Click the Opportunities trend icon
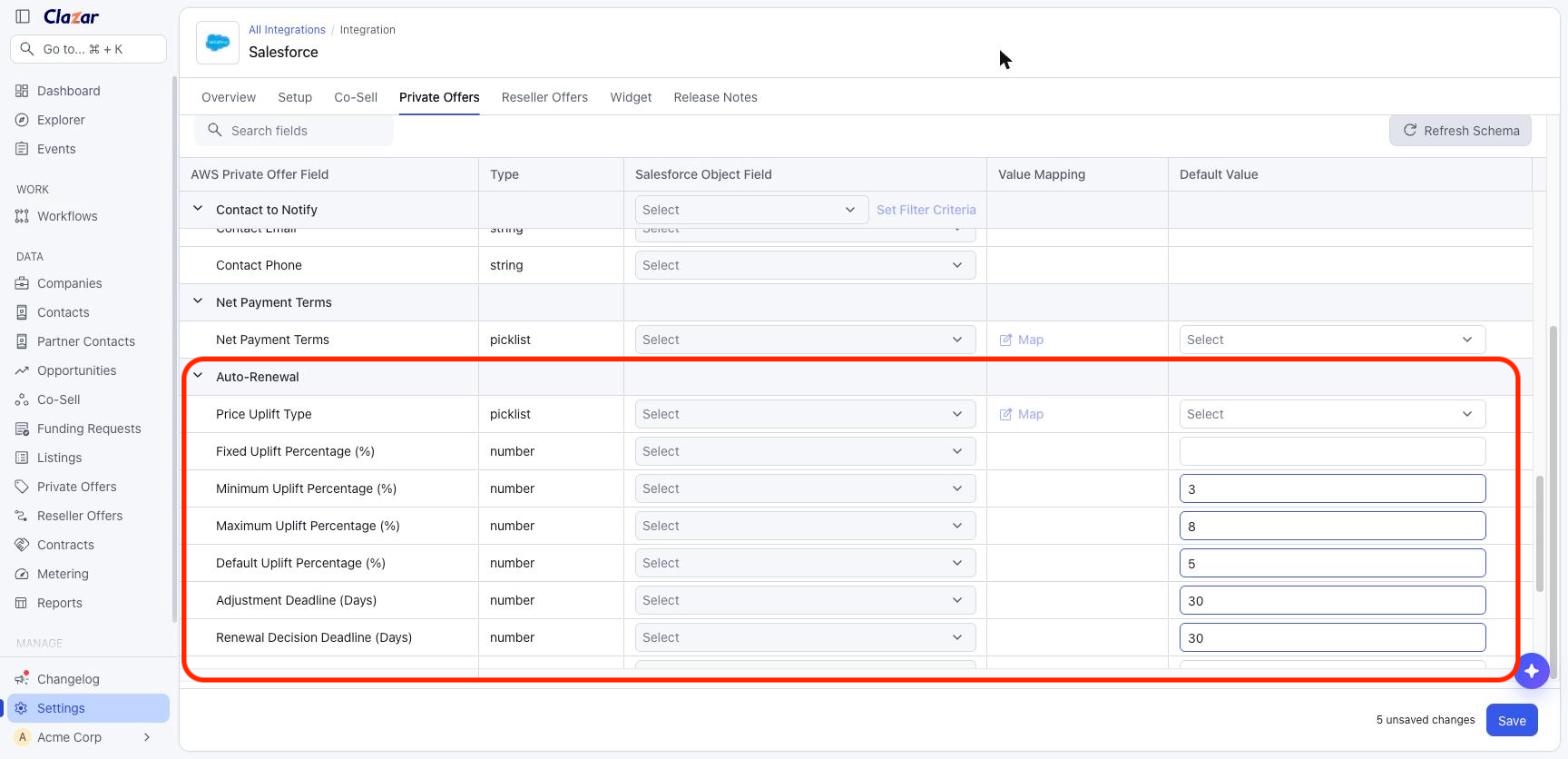The image size is (1568, 759). tap(22, 370)
